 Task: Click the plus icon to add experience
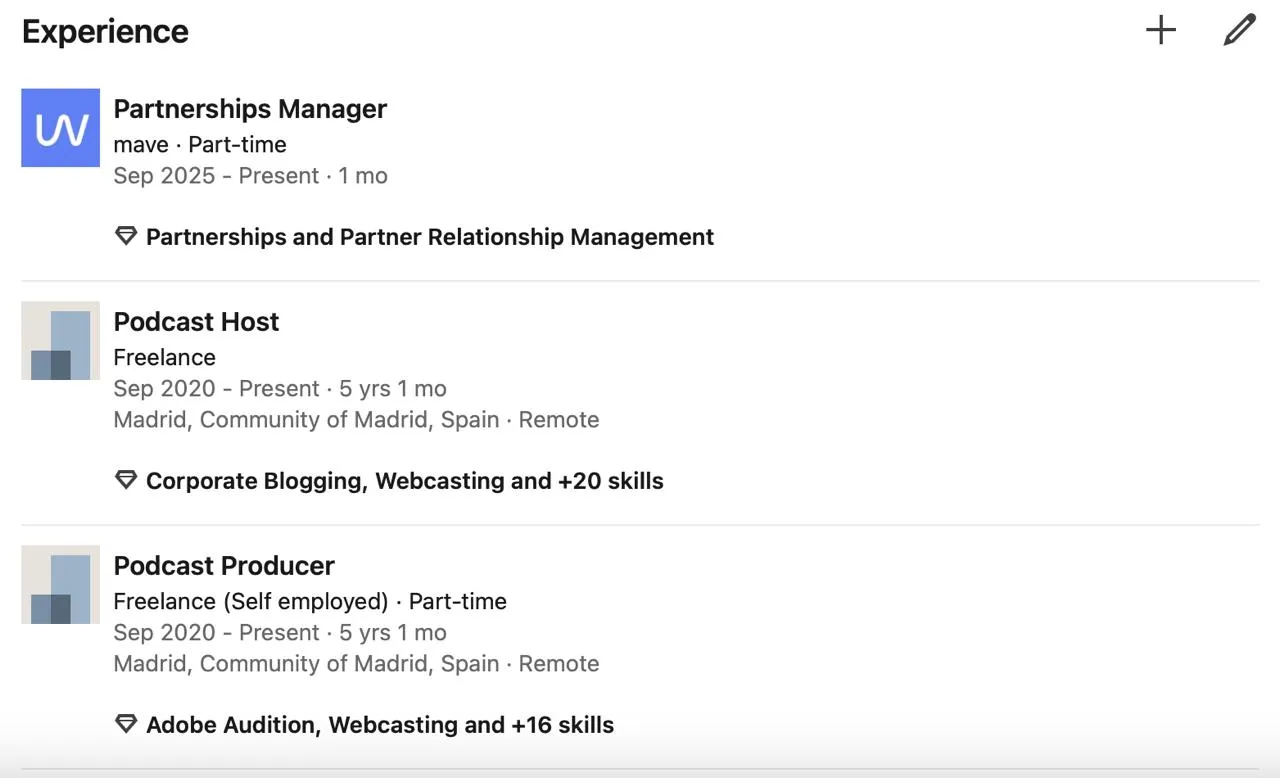coord(1161,30)
